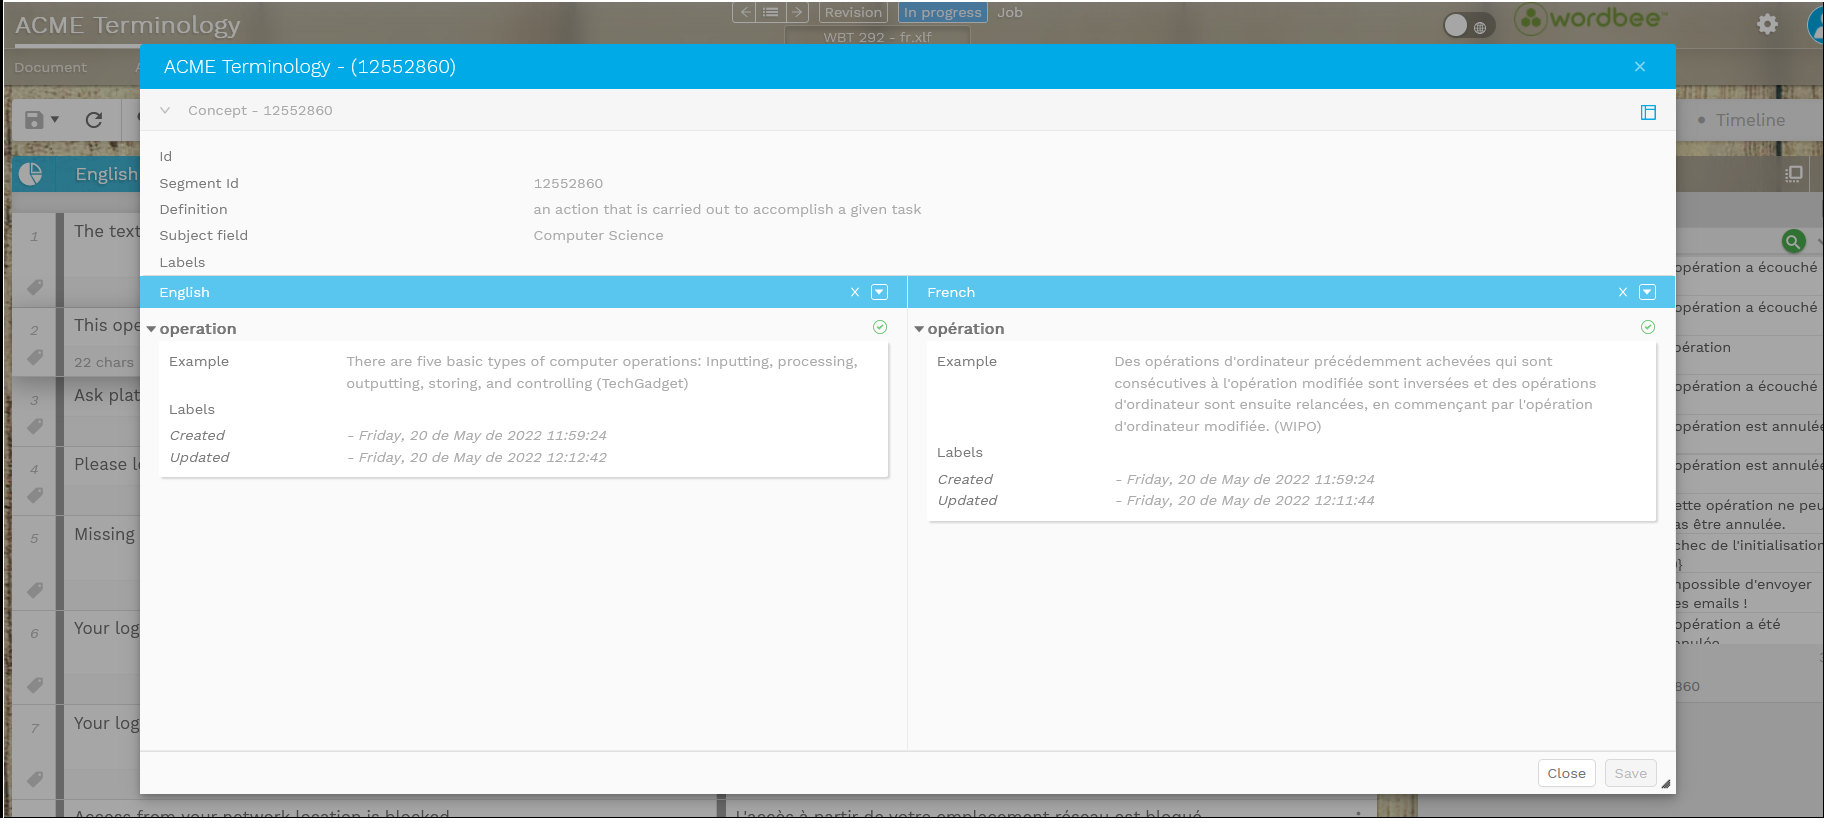Screen dimensions: 1826x822
Task: Close the ACME Terminology dialog with X
Action: (x=1639, y=67)
